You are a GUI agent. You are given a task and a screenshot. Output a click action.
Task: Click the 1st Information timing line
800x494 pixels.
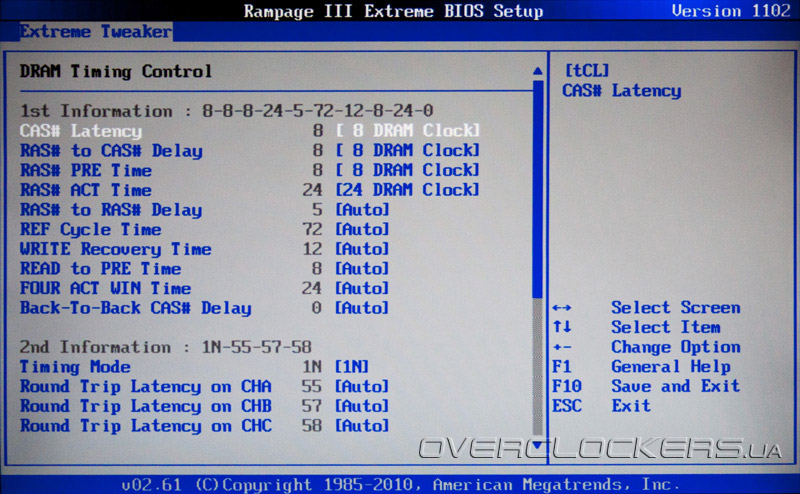pos(227,111)
